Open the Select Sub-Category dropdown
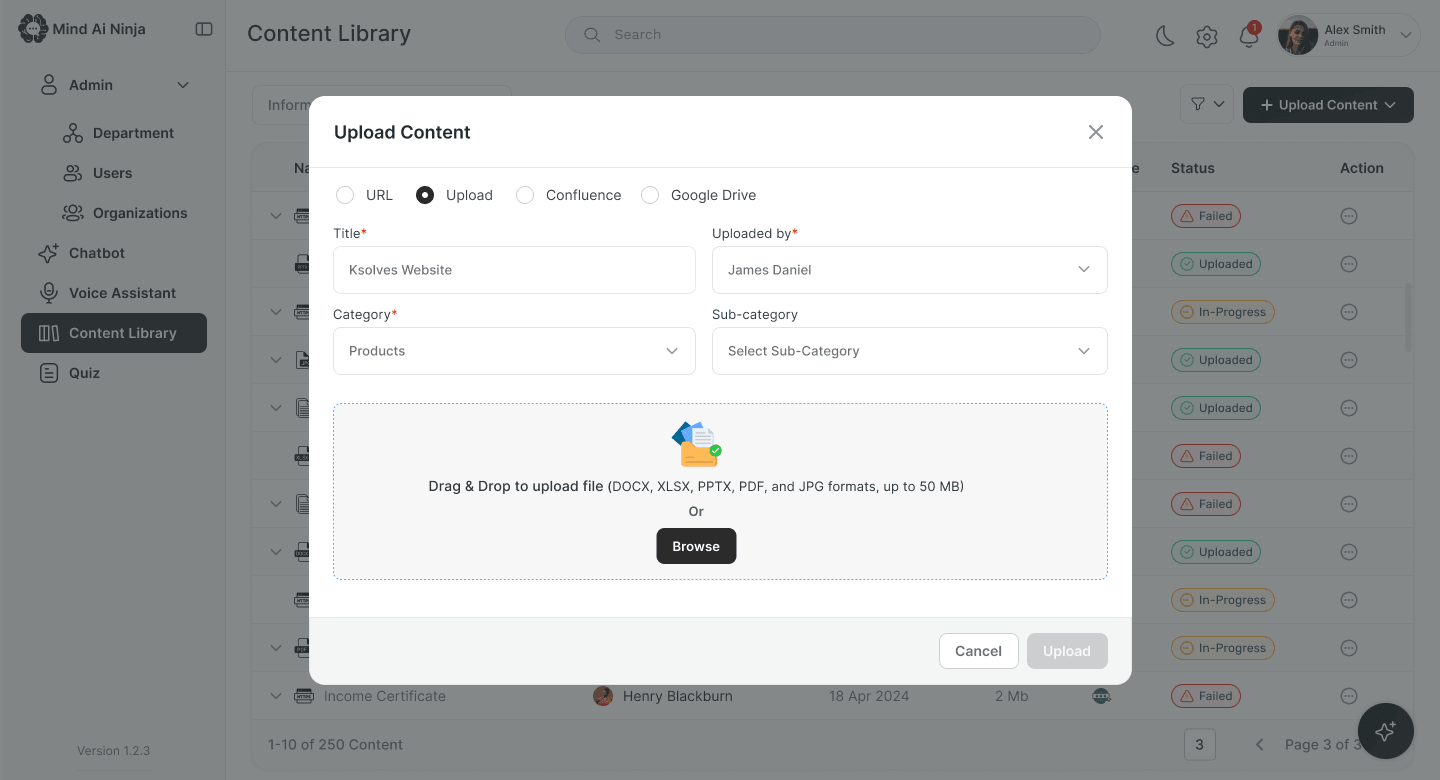 (909, 351)
